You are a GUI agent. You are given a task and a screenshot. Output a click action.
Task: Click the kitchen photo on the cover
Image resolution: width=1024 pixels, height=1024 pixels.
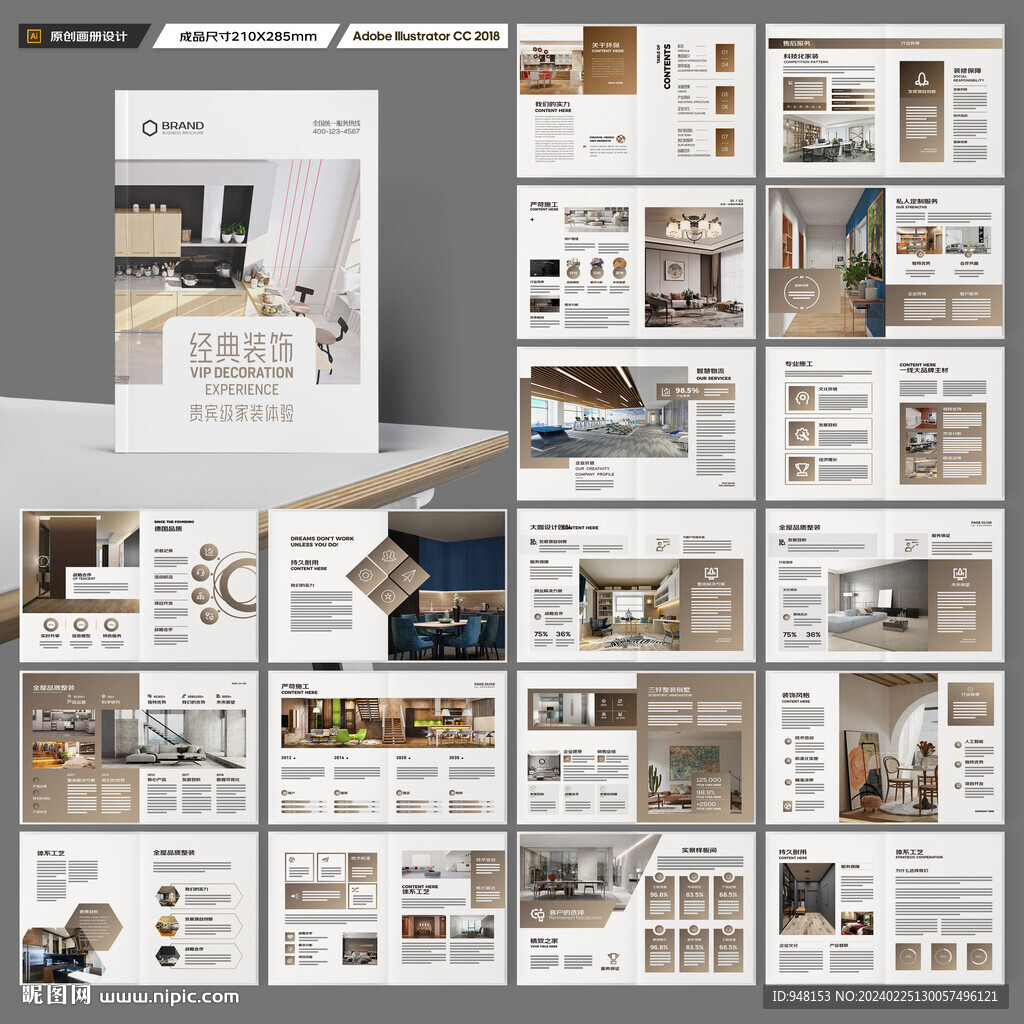238,272
